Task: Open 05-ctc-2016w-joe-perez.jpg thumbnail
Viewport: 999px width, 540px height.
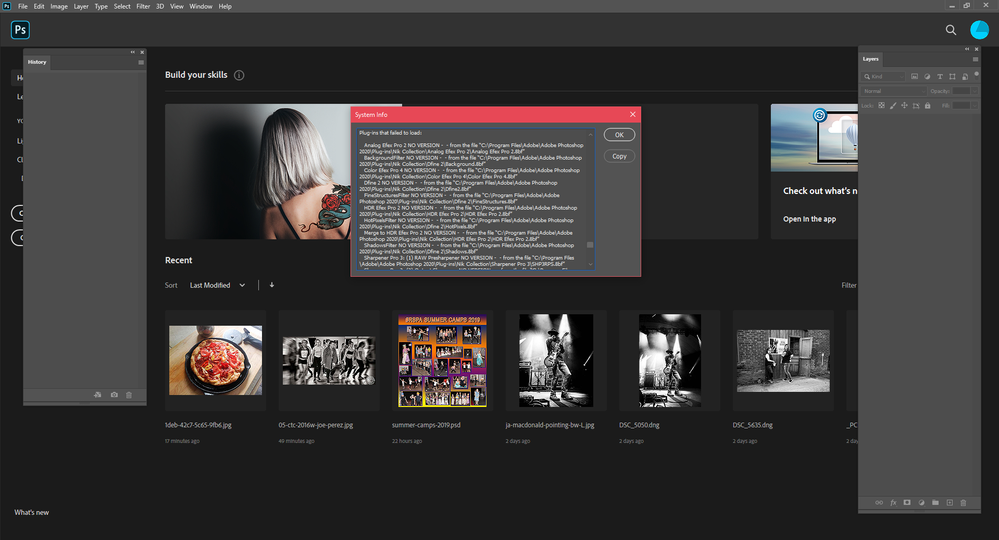Action: pyautogui.click(x=329, y=360)
